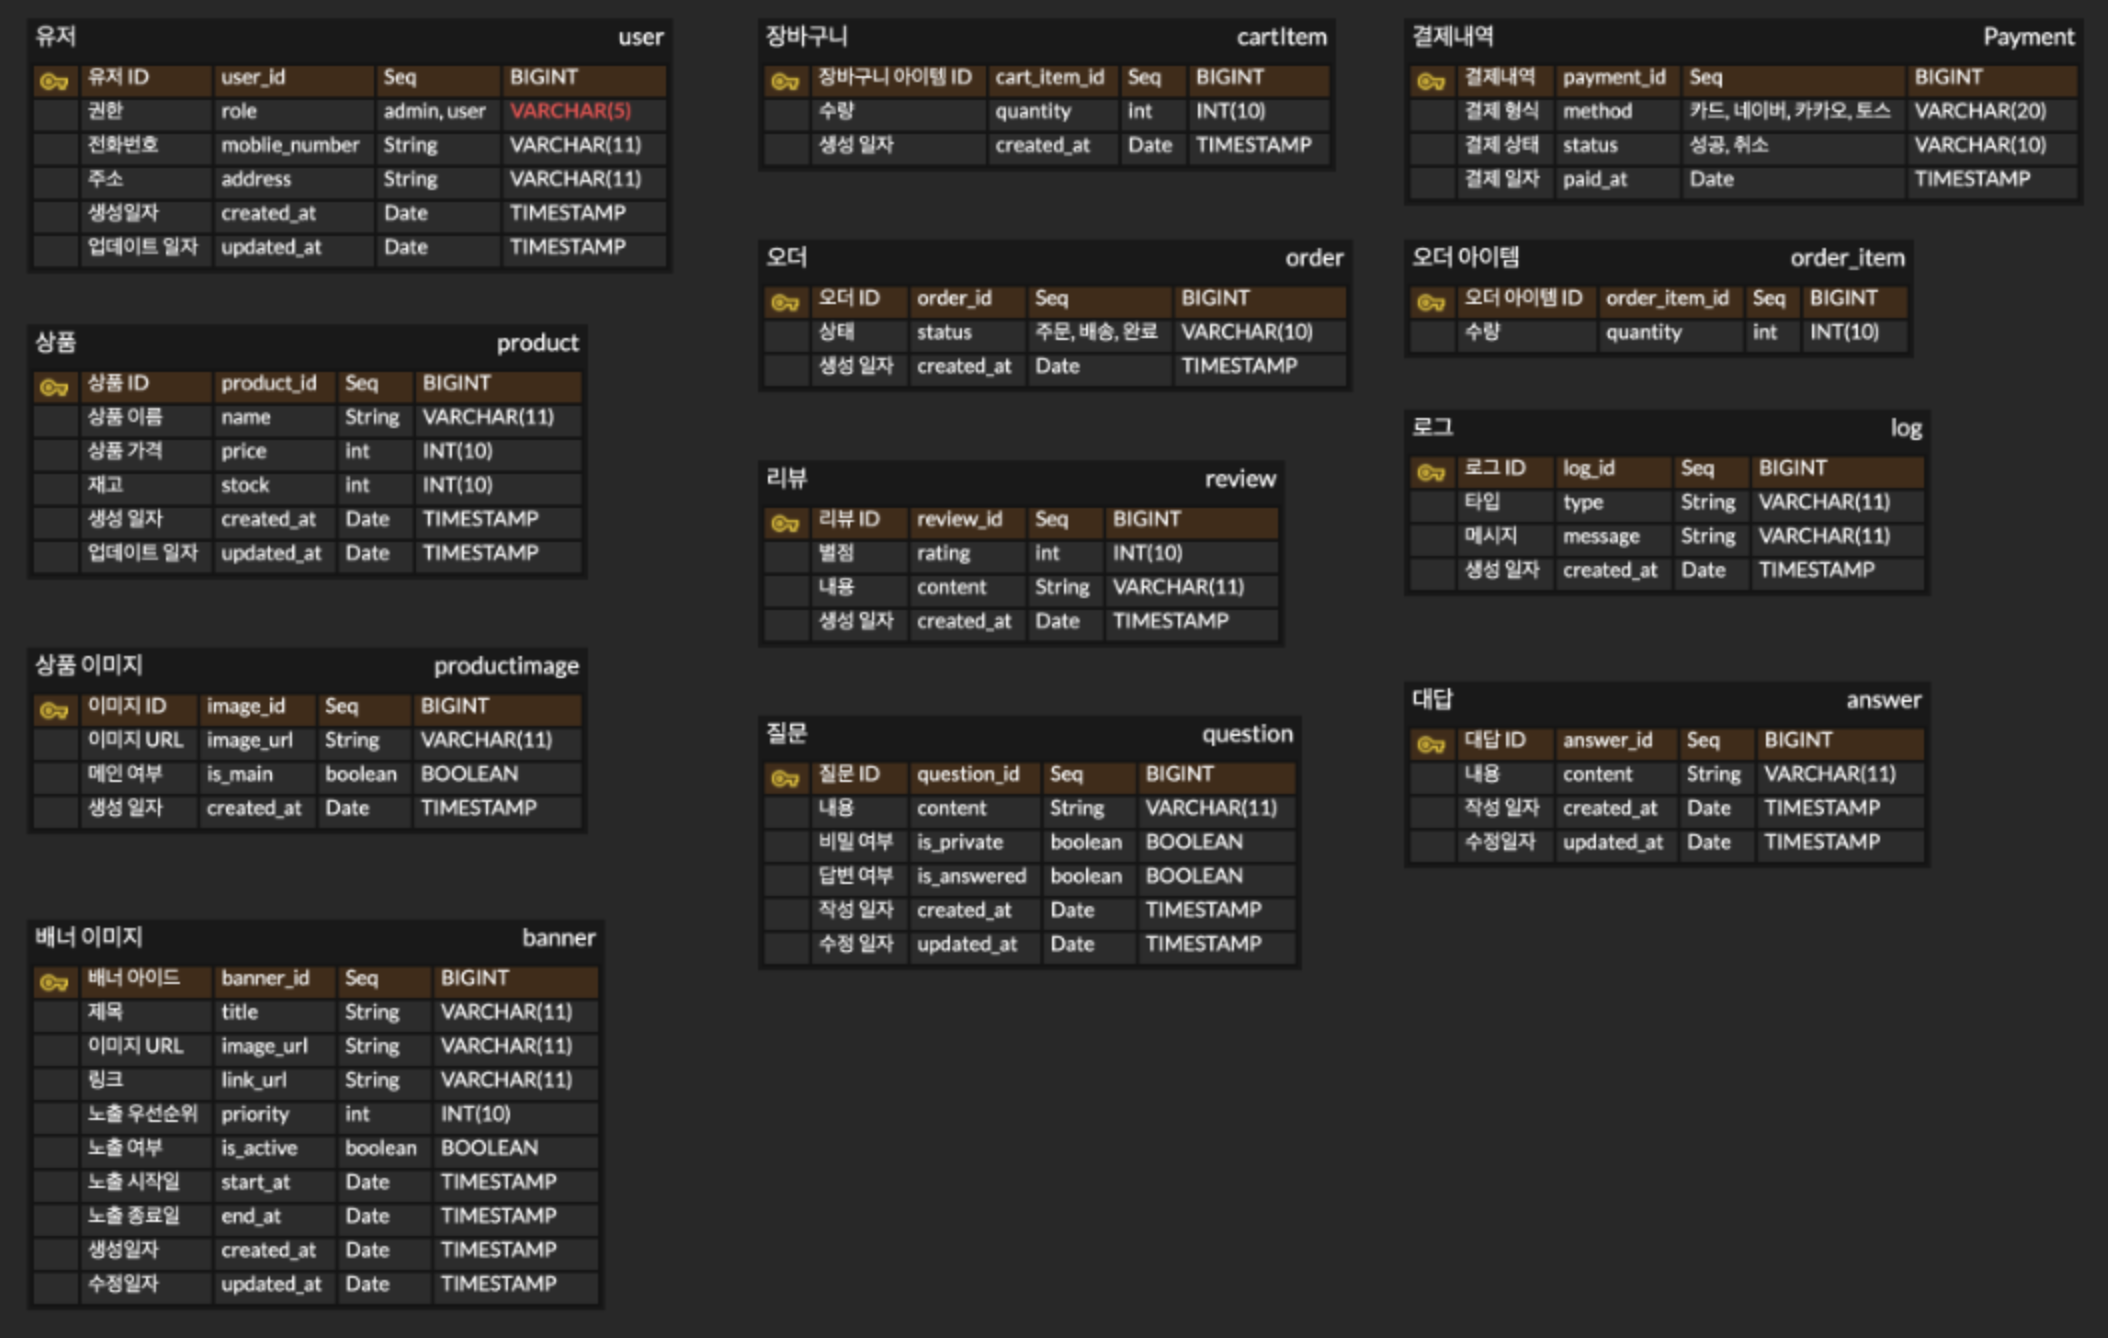Click the order status VARCHAR(10) cell
Screen dimensions: 2108x1338
(1247, 332)
